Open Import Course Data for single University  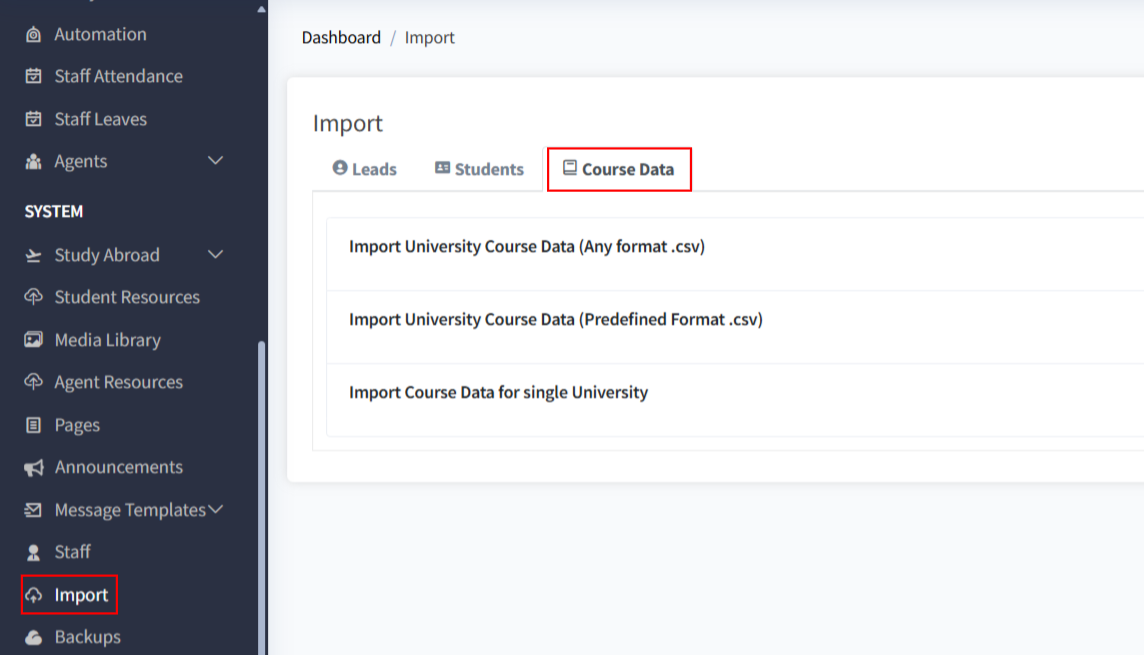498,393
